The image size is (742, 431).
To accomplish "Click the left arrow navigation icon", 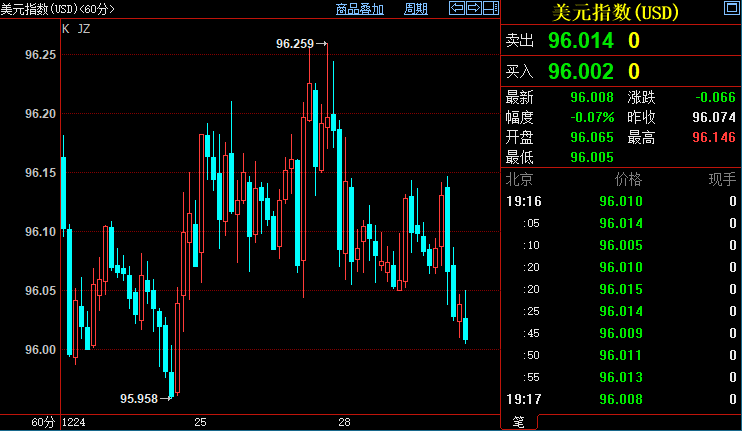I will point(457,9).
